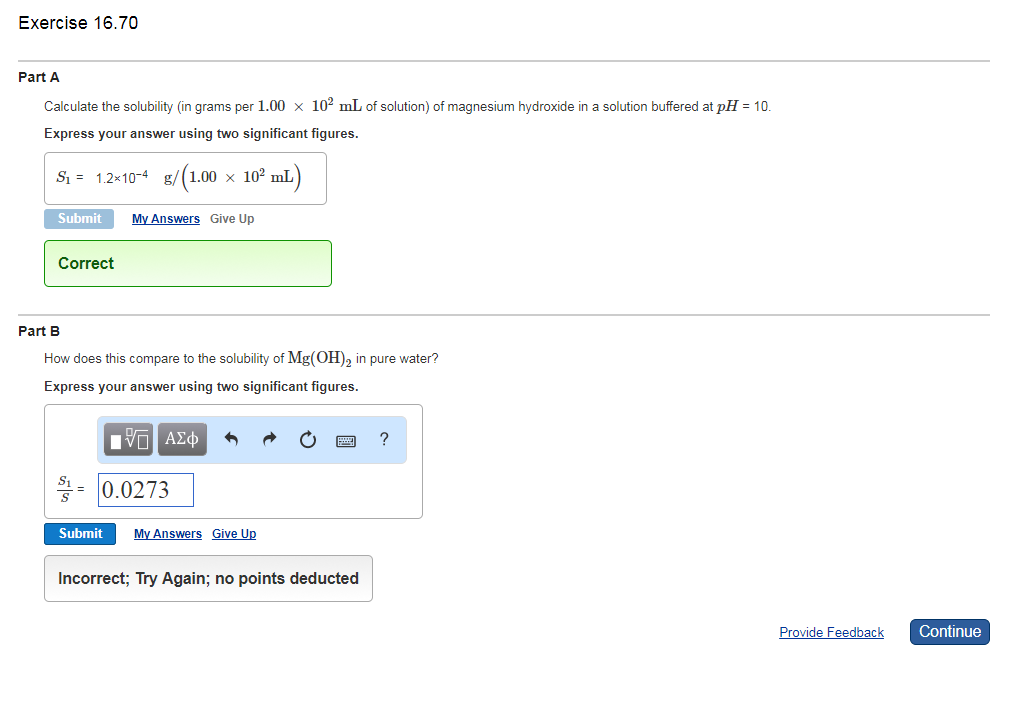Select the answer input showing 0.0273
The width and height of the screenshot is (1013, 702).
pos(145,489)
